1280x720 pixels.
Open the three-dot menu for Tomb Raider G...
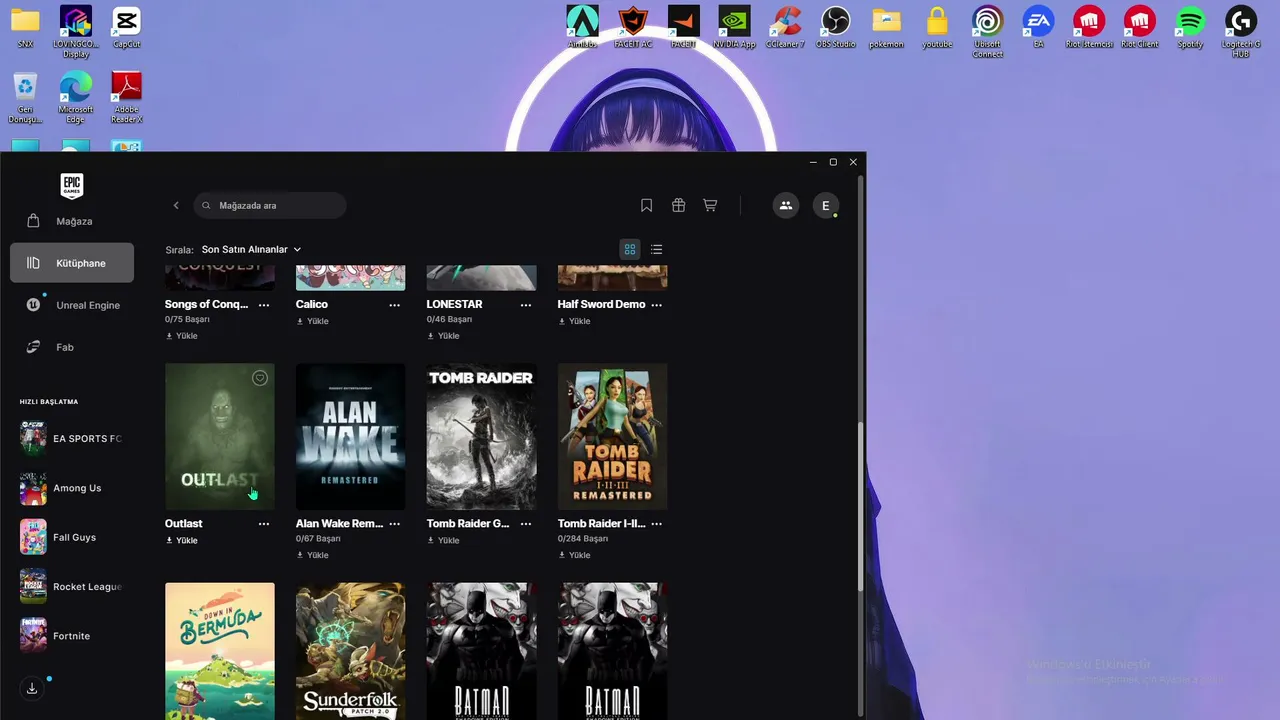tap(526, 524)
